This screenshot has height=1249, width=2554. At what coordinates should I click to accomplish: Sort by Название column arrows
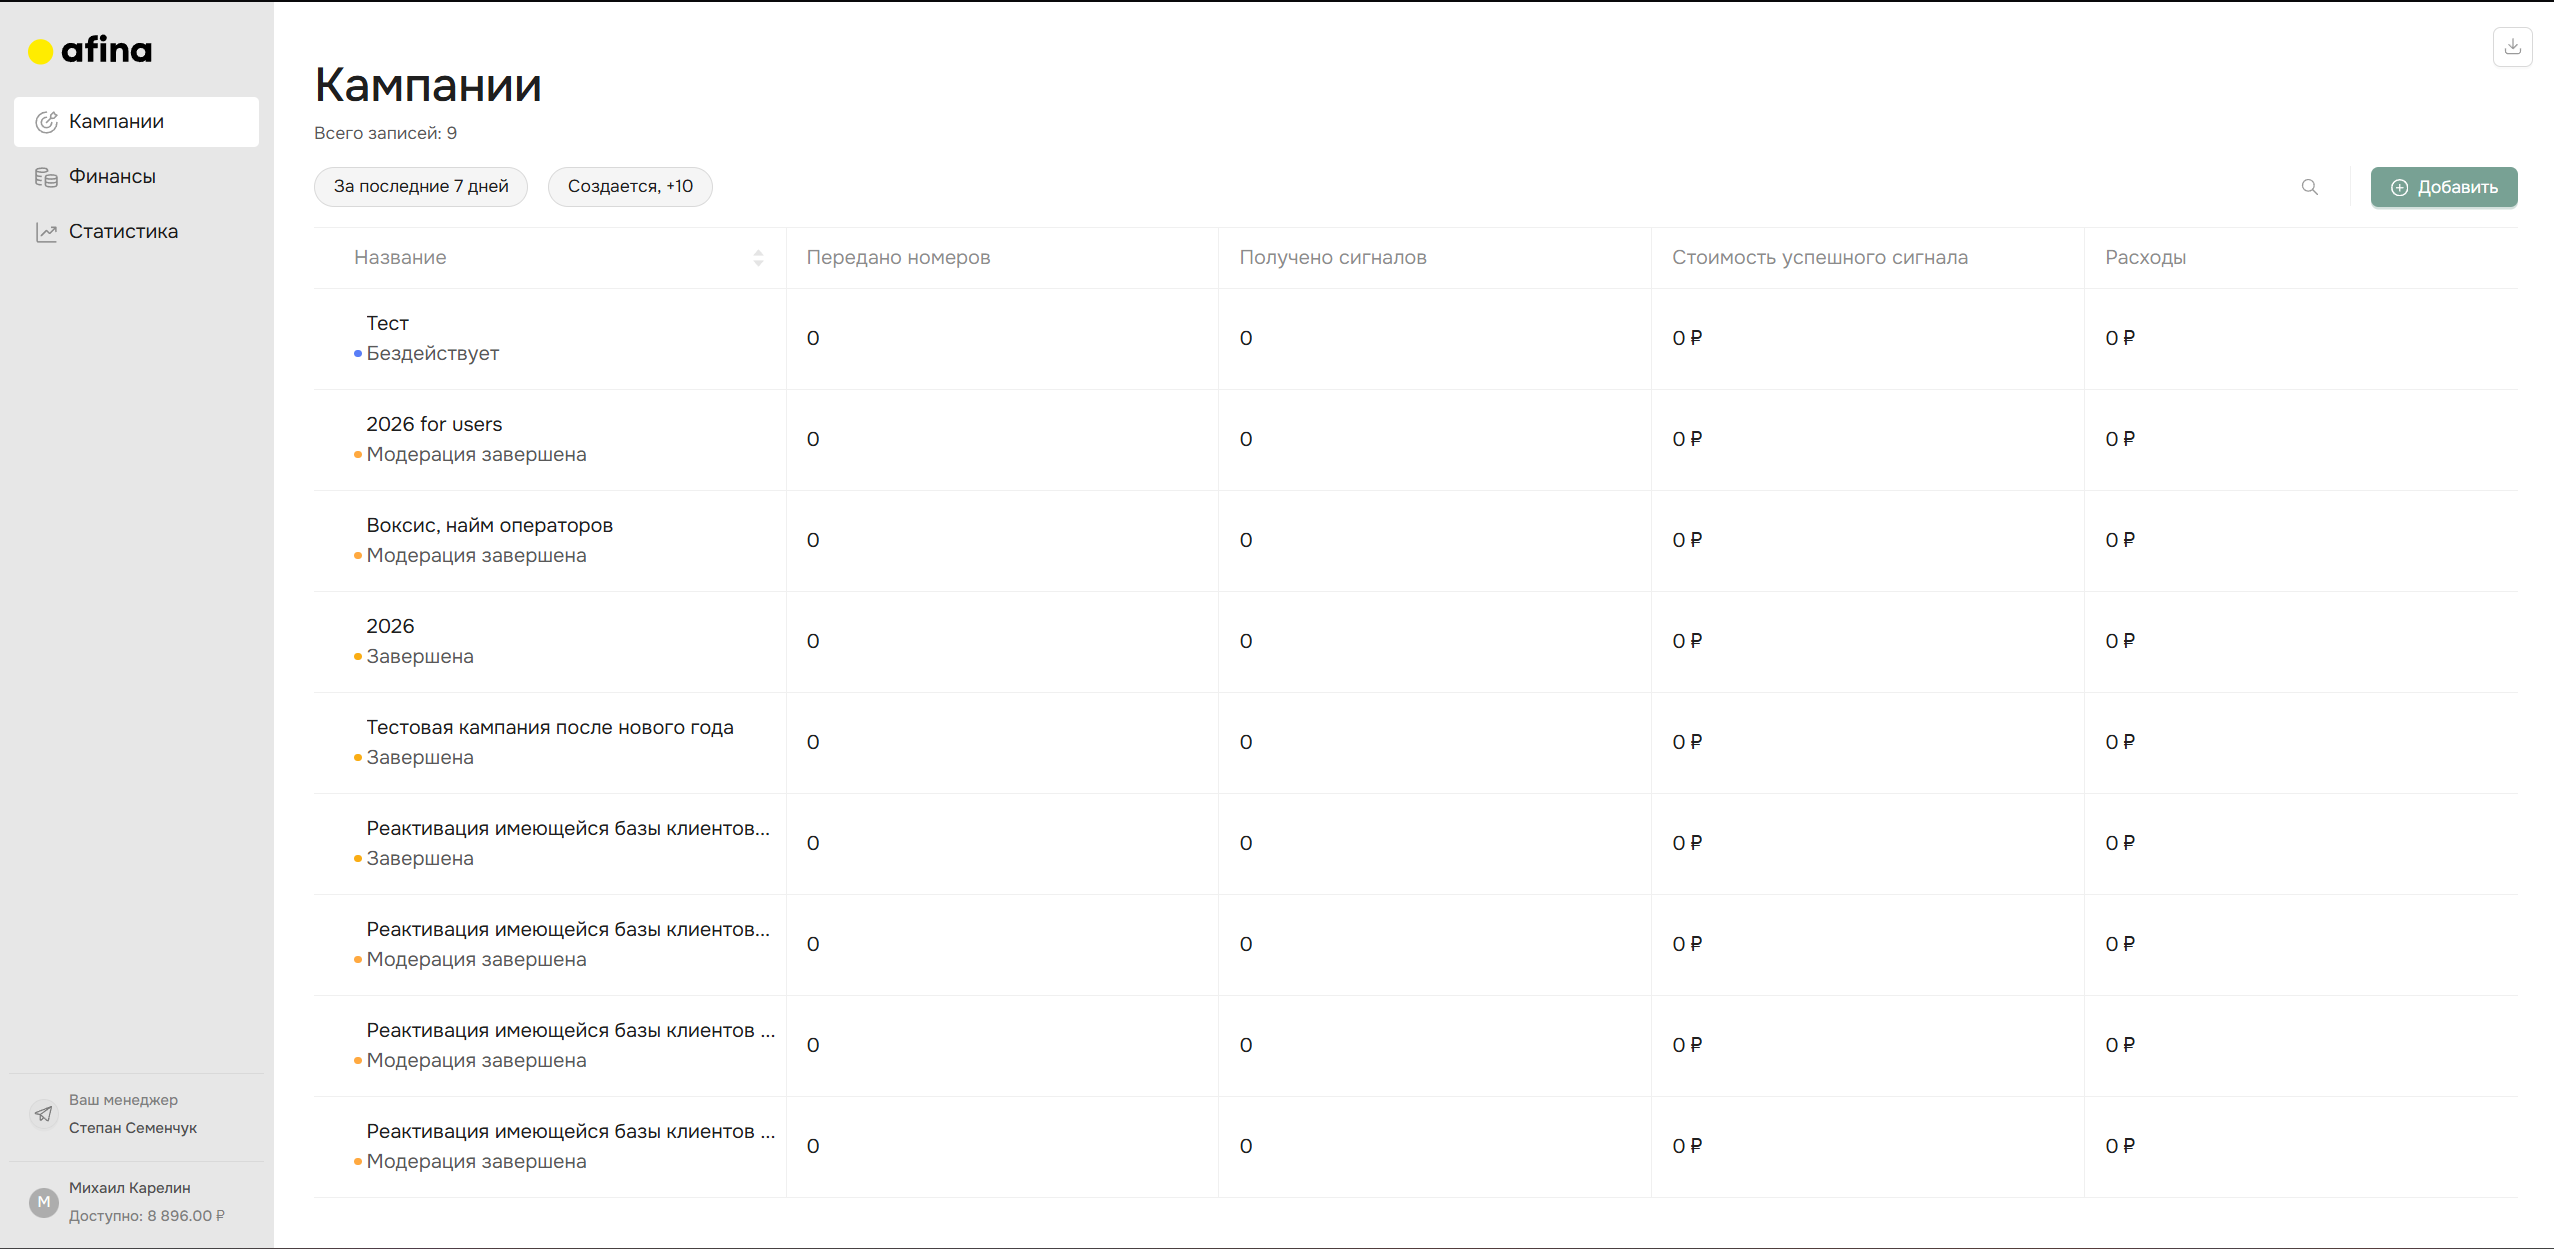(758, 258)
